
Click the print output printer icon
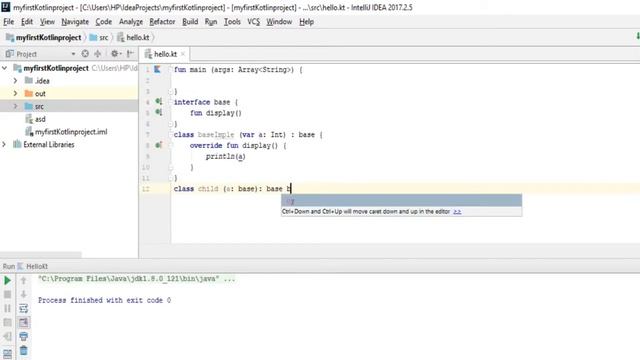(x=23, y=336)
